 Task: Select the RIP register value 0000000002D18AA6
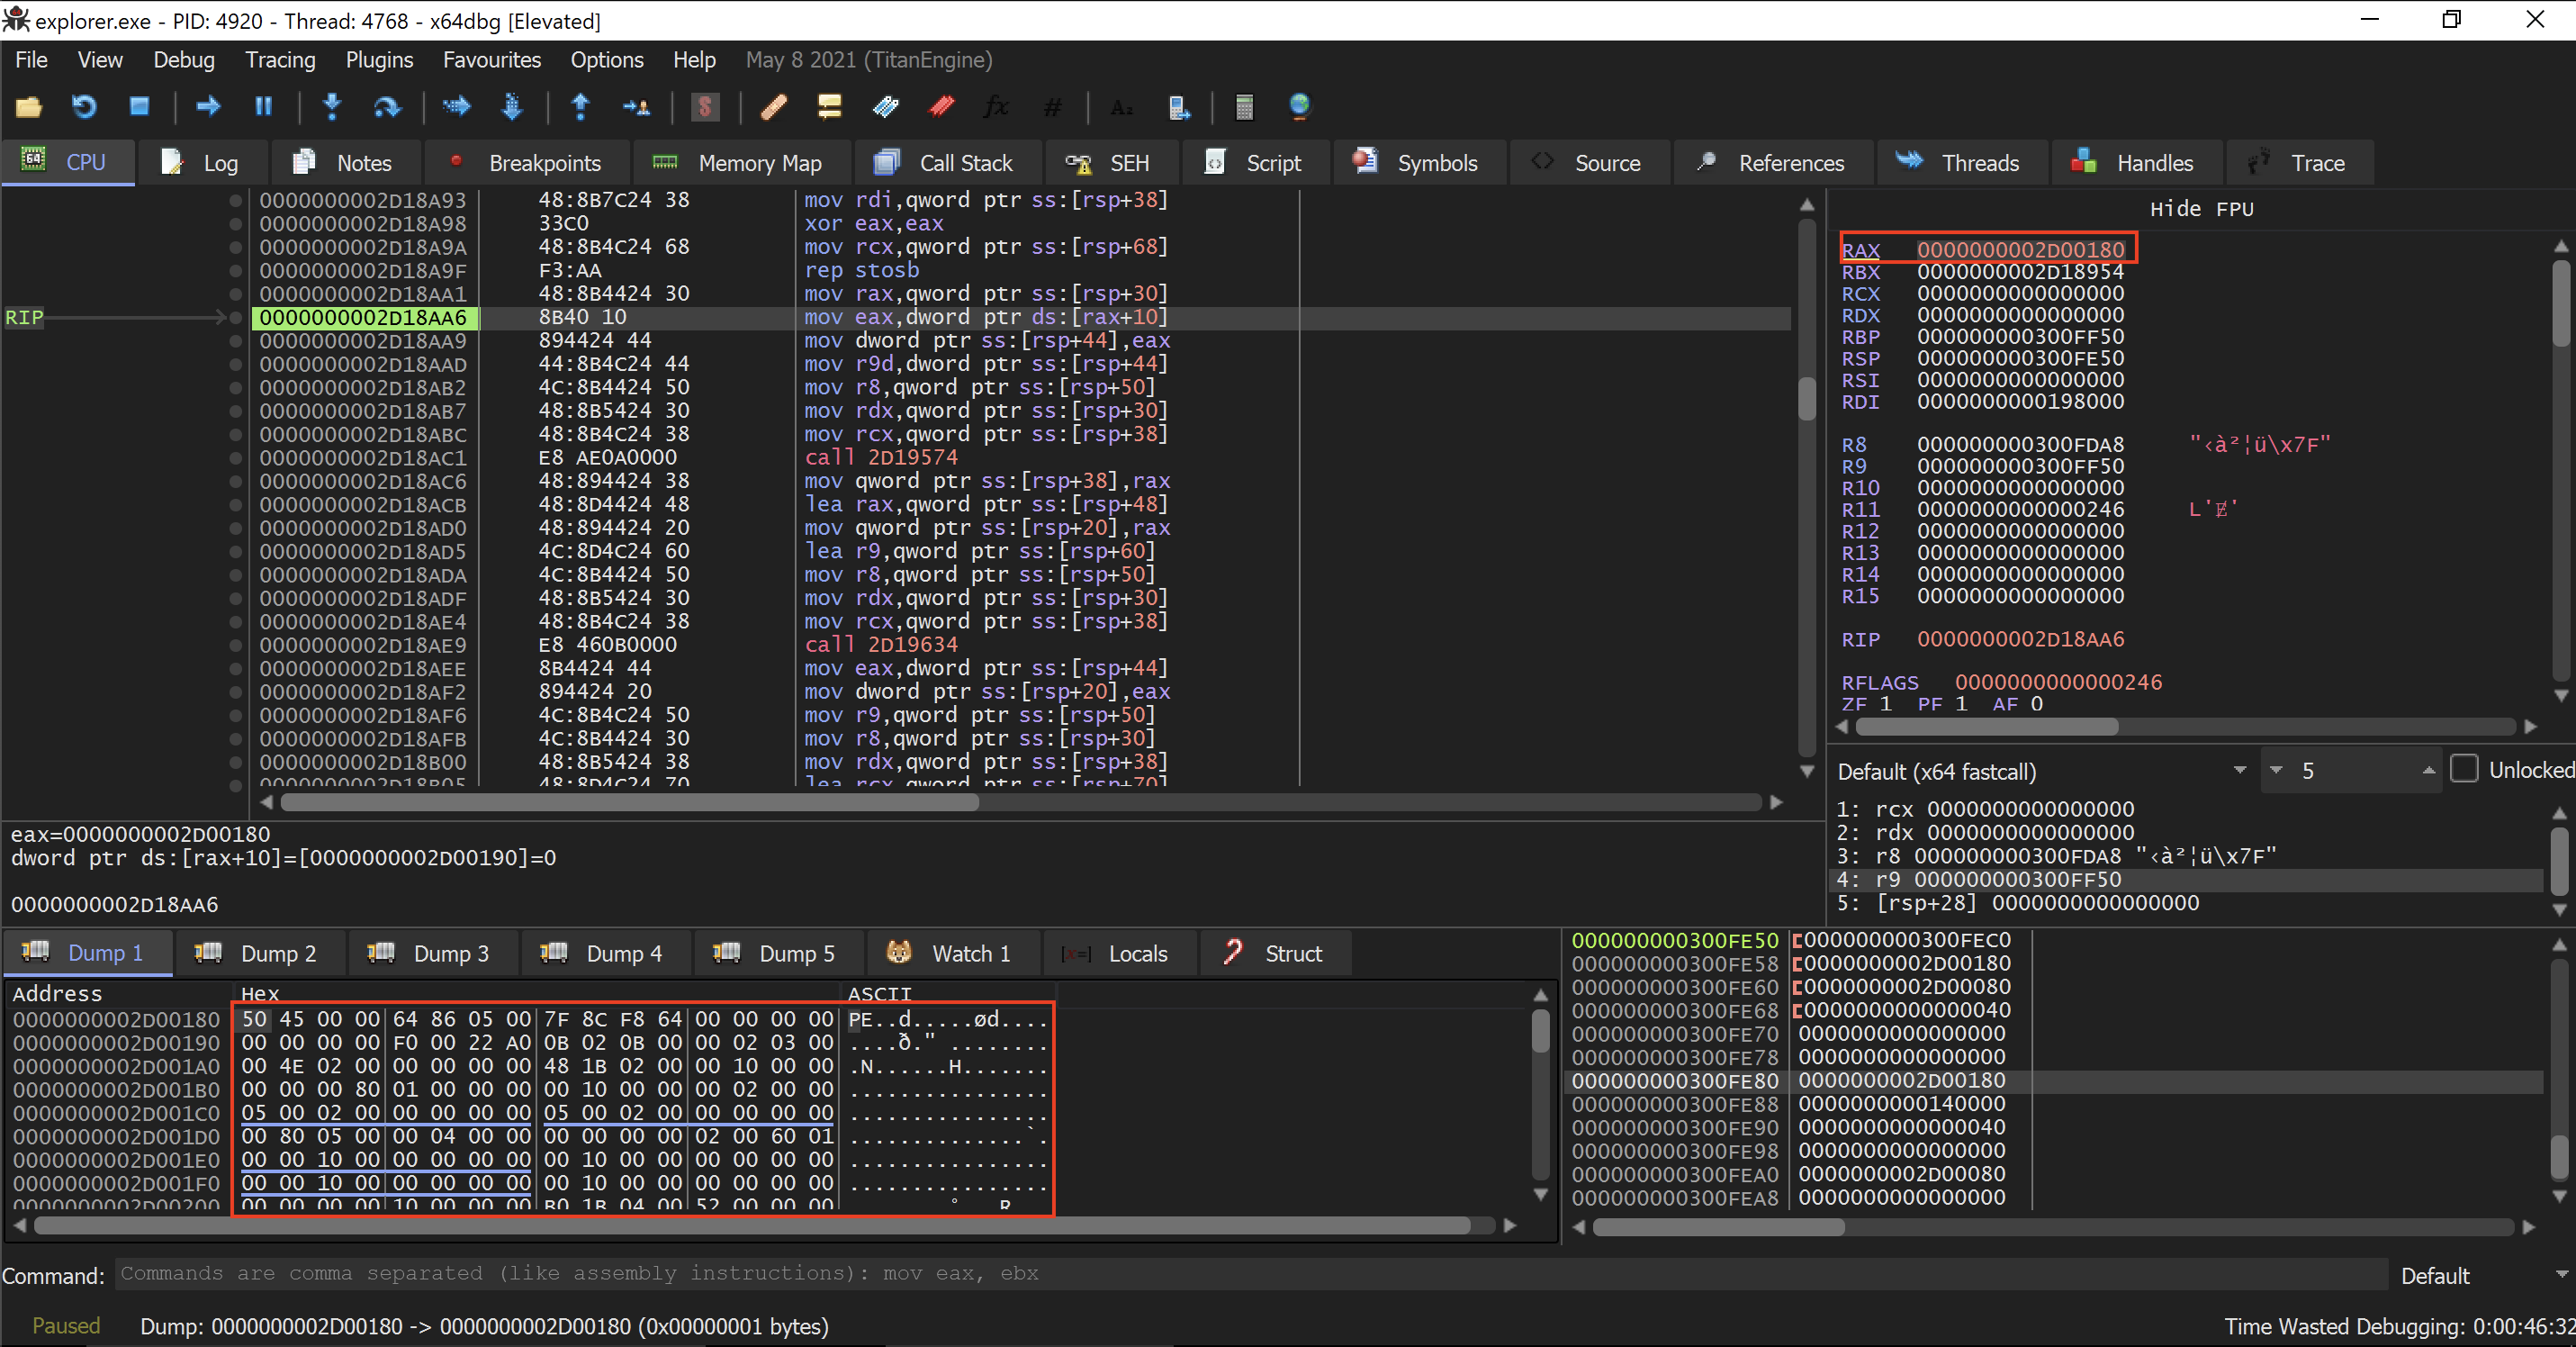tap(2020, 639)
